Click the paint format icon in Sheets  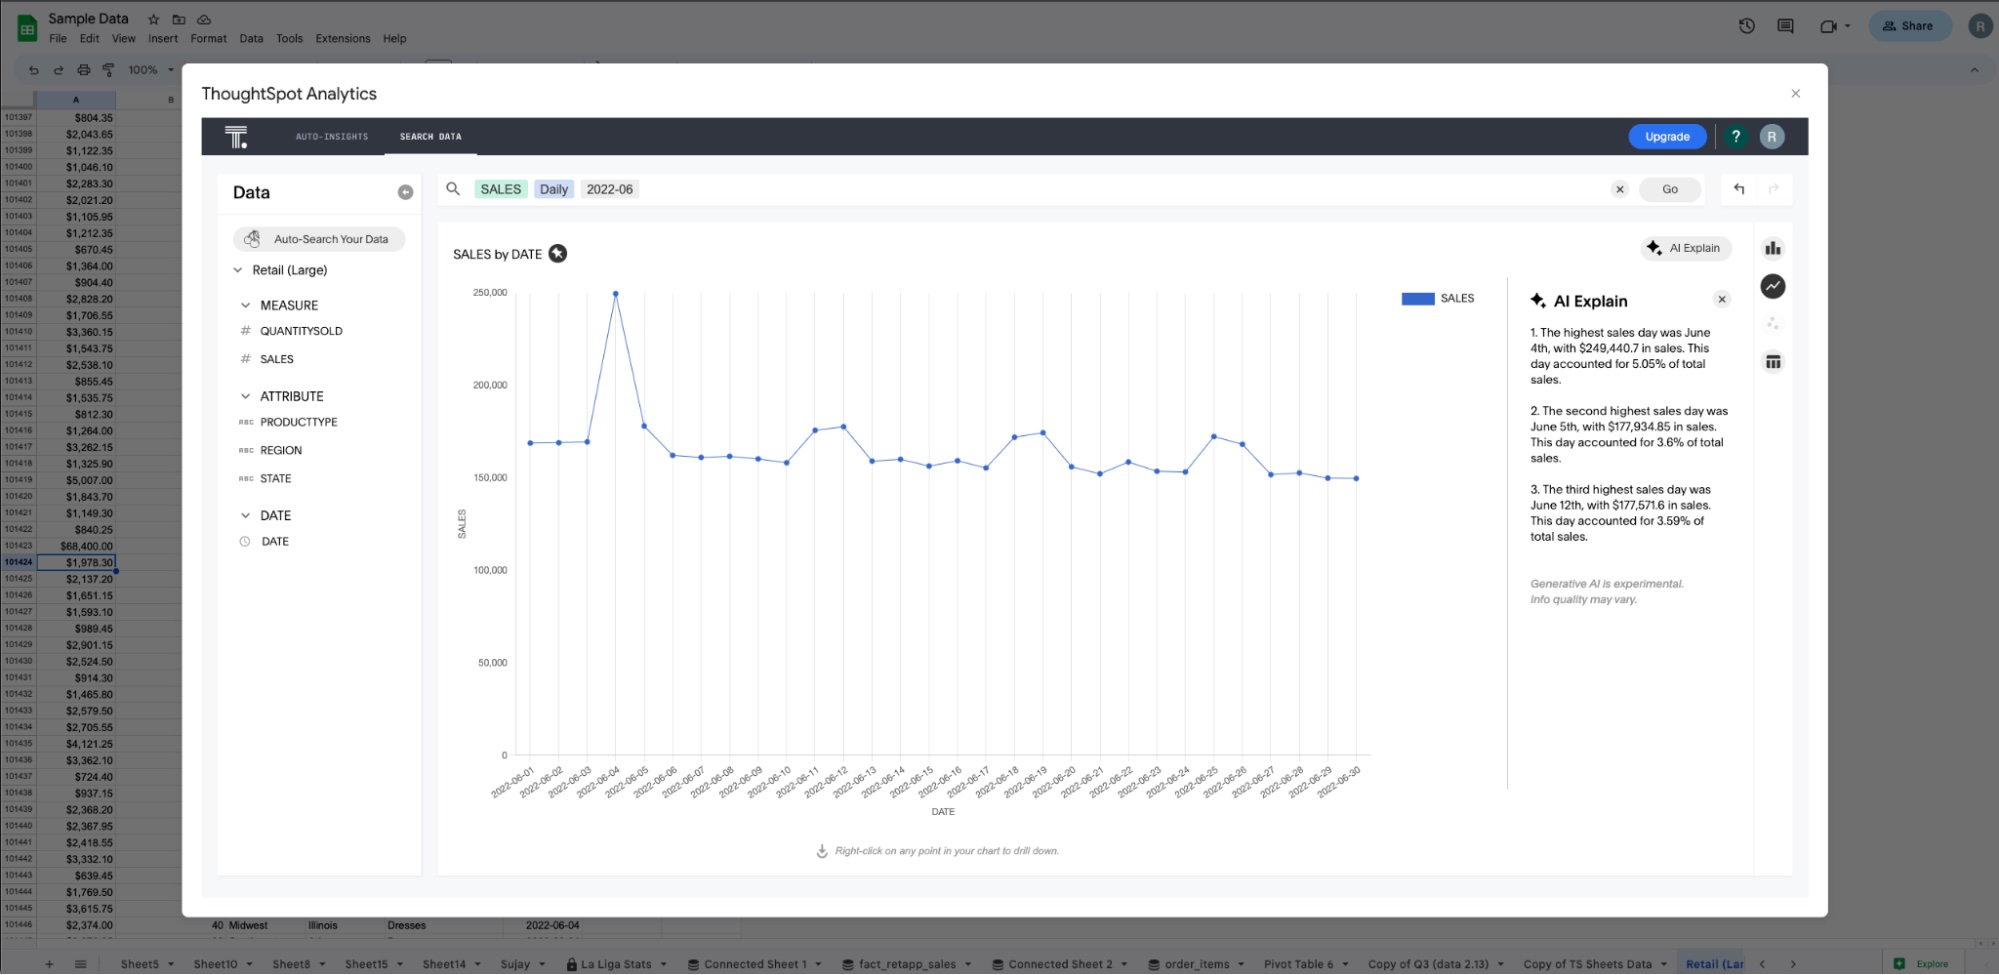108,70
